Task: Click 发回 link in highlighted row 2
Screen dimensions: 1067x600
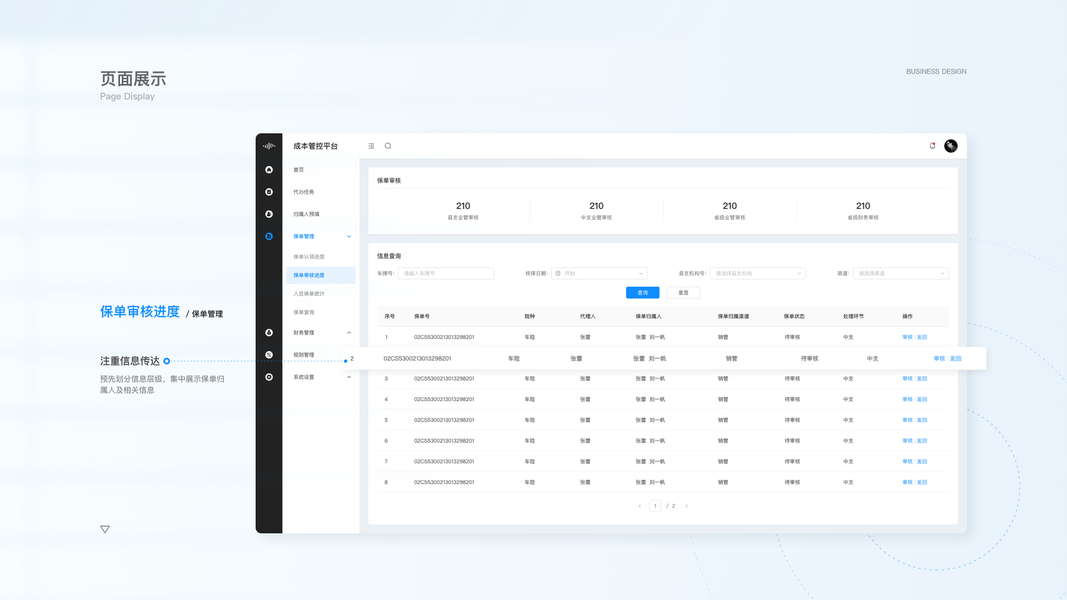Action: [955, 359]
